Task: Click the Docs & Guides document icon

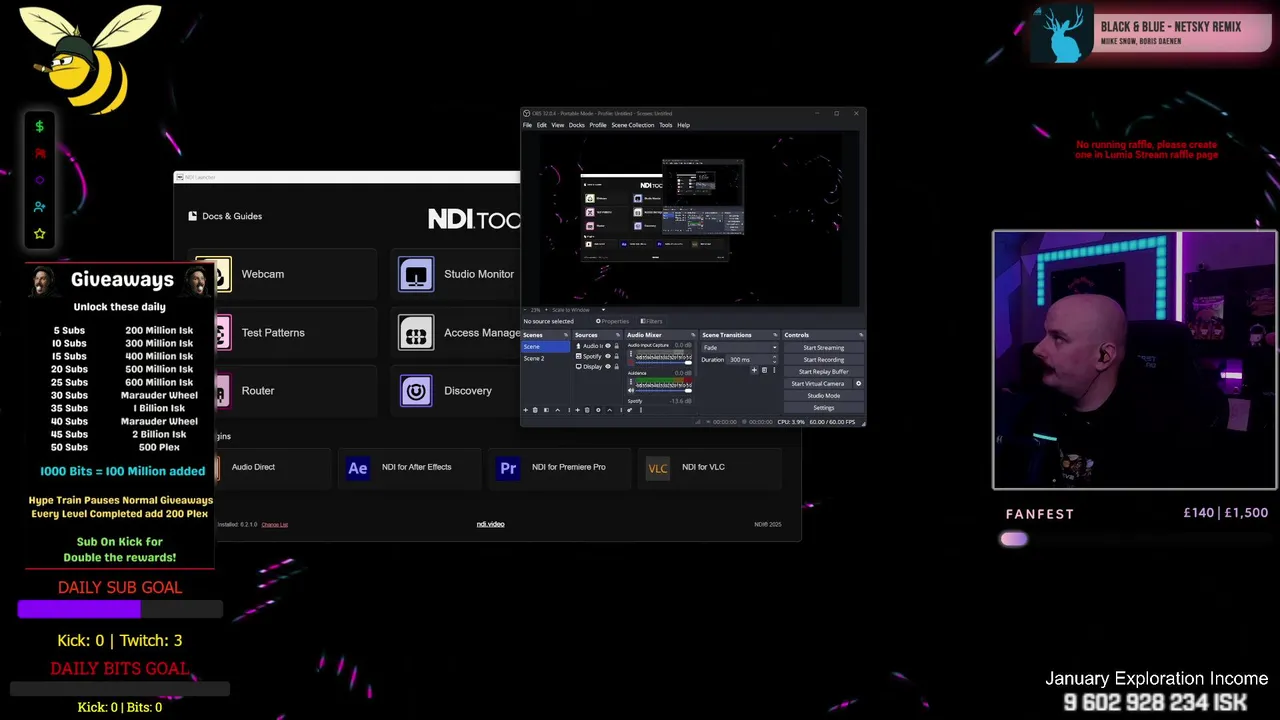Action: 192,216
